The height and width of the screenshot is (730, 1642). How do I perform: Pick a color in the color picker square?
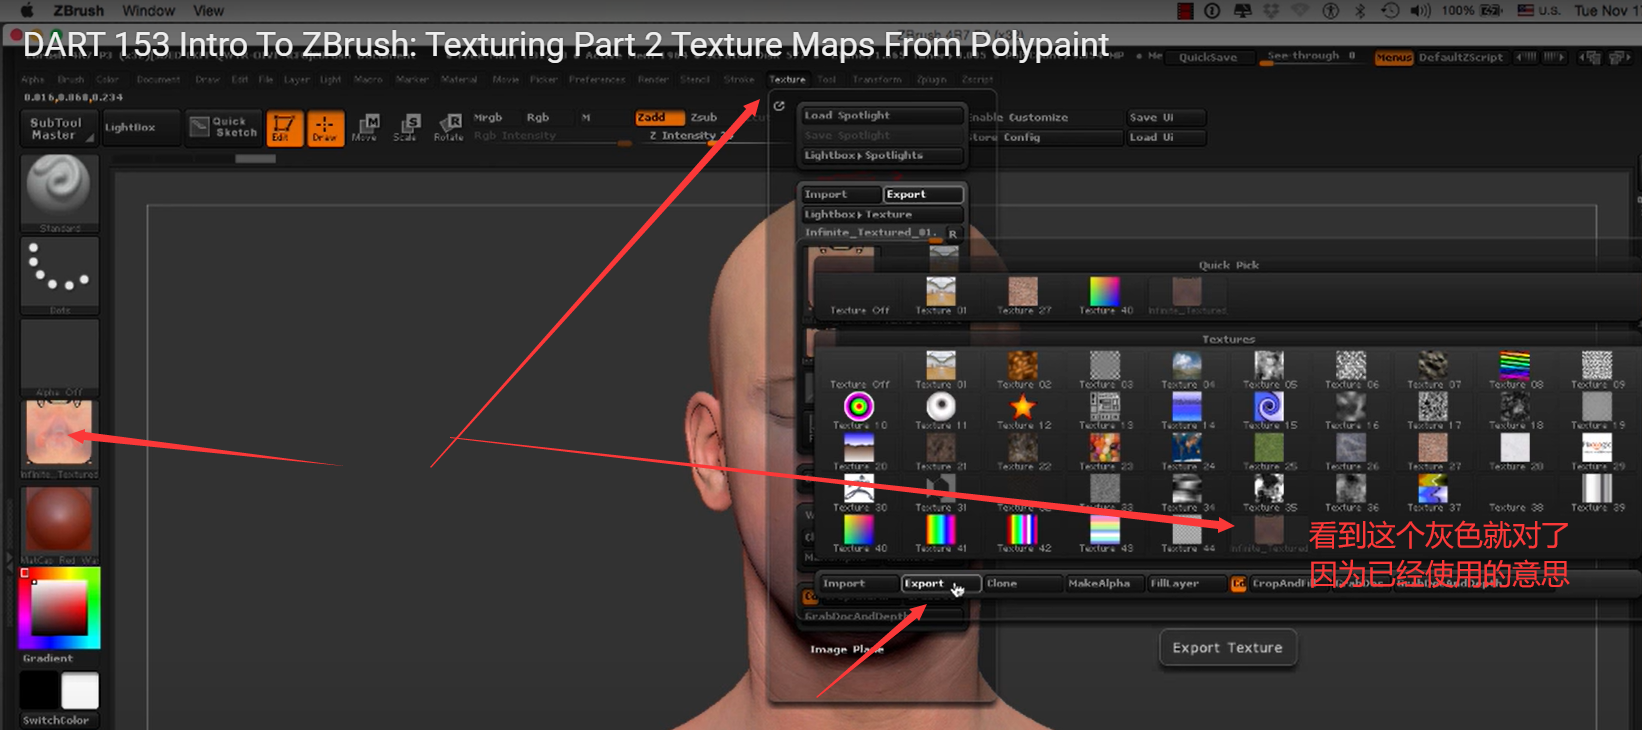click(x=59, y=608)
